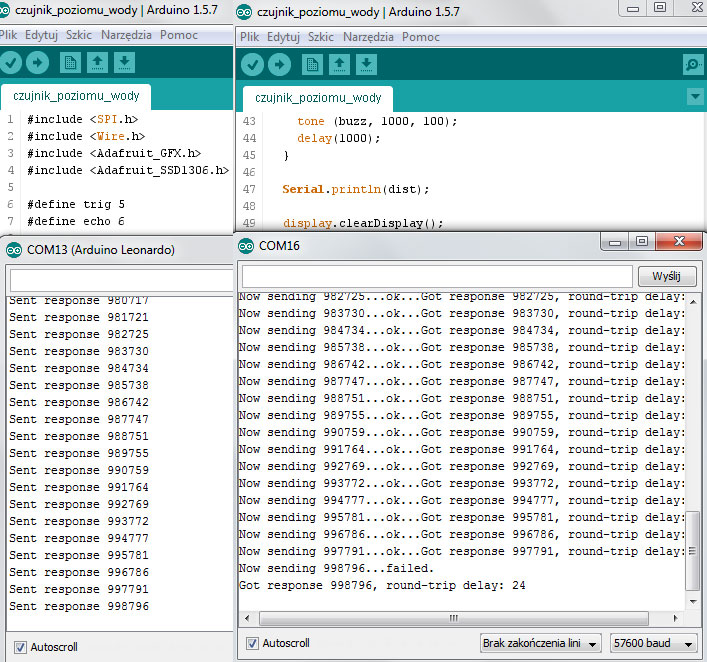Open 'Brak zakończenia linii' line ending dropdown
The image size is (707, 662).
point(540,643)
